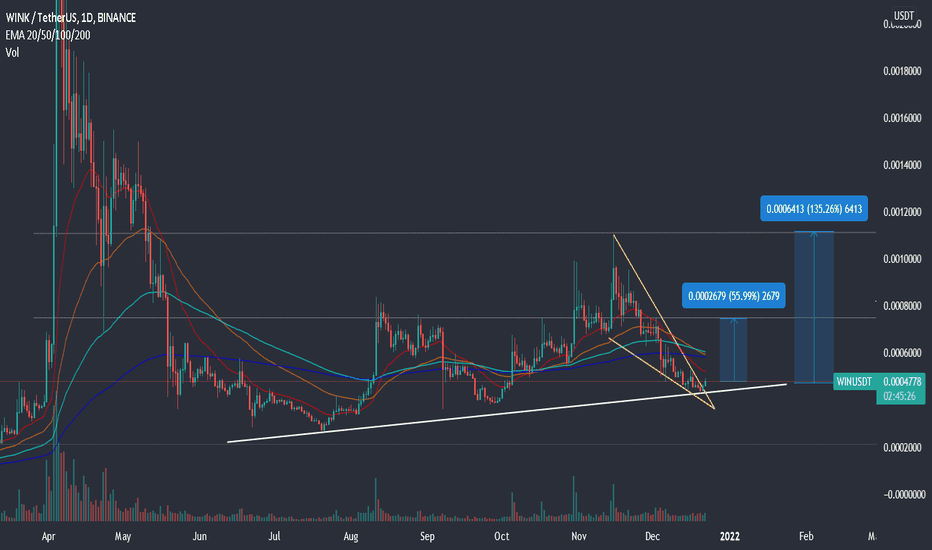The height and width of the screenshot is (550, 932).
Task: Click the 2022 label on time axis
Action: pos(730,536)
